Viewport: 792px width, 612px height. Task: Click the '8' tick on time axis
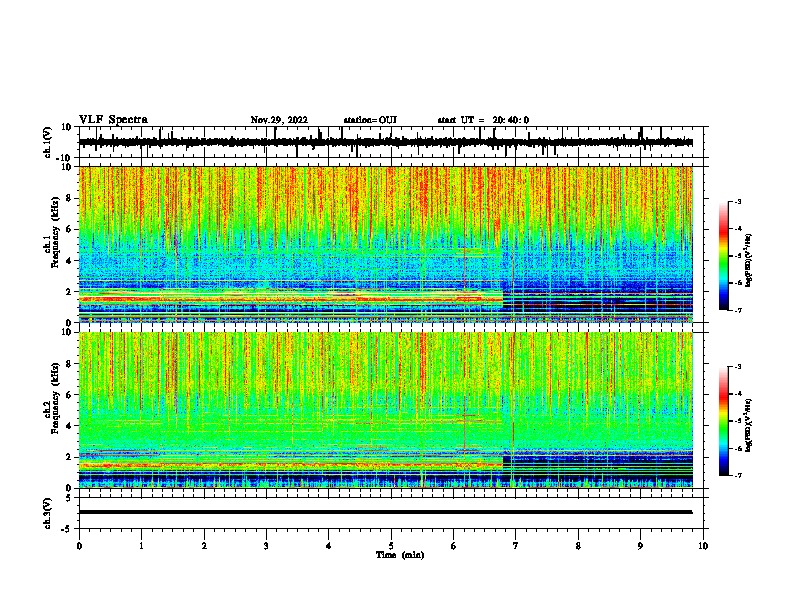click(x=578, y=546)
